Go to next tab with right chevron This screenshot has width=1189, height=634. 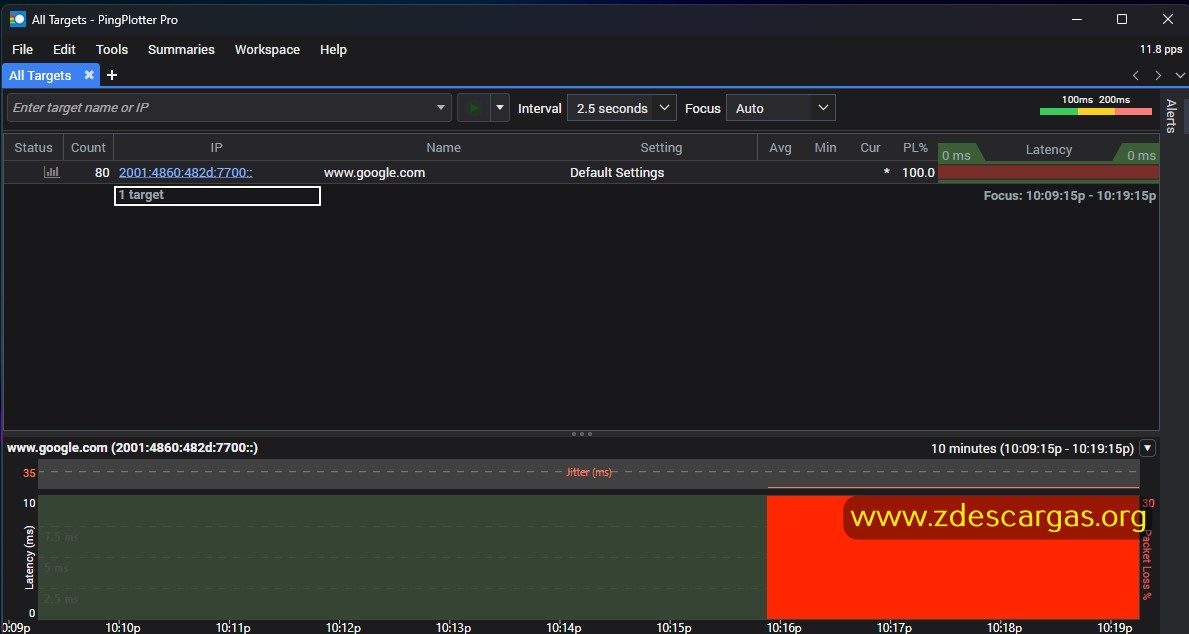pyautogui.click(x=1158, y=75)
